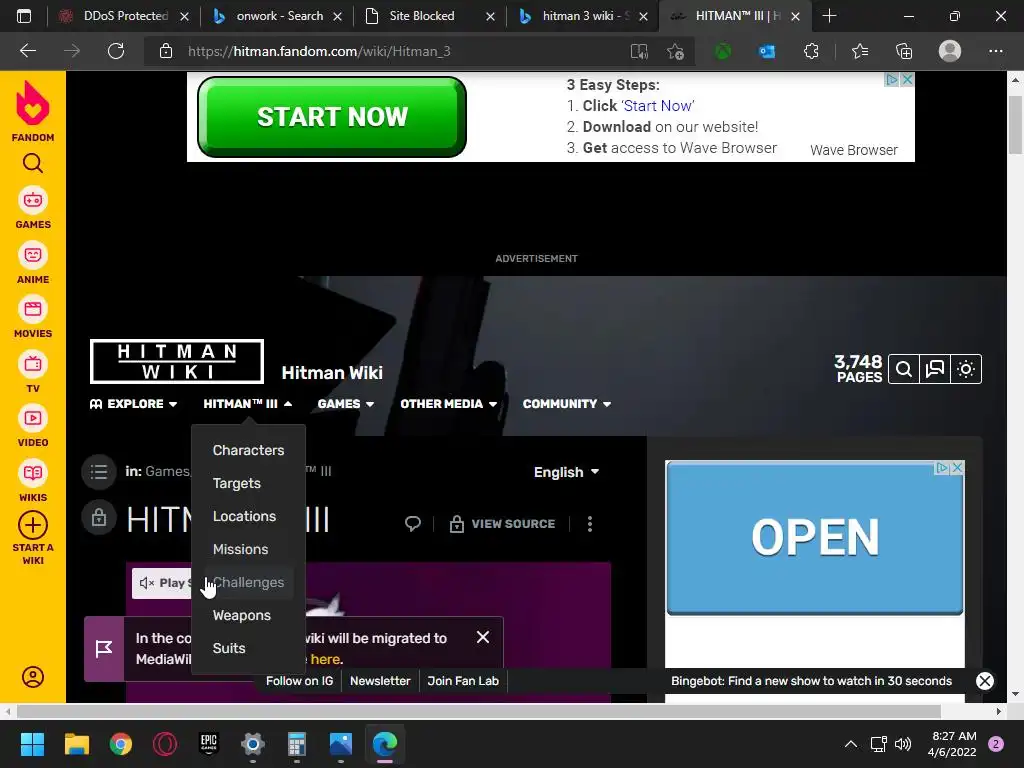This screenshot has width=1024, height=768.
Task: Open the Anime section in Fandom sidebar
Action: pos(33,263)
